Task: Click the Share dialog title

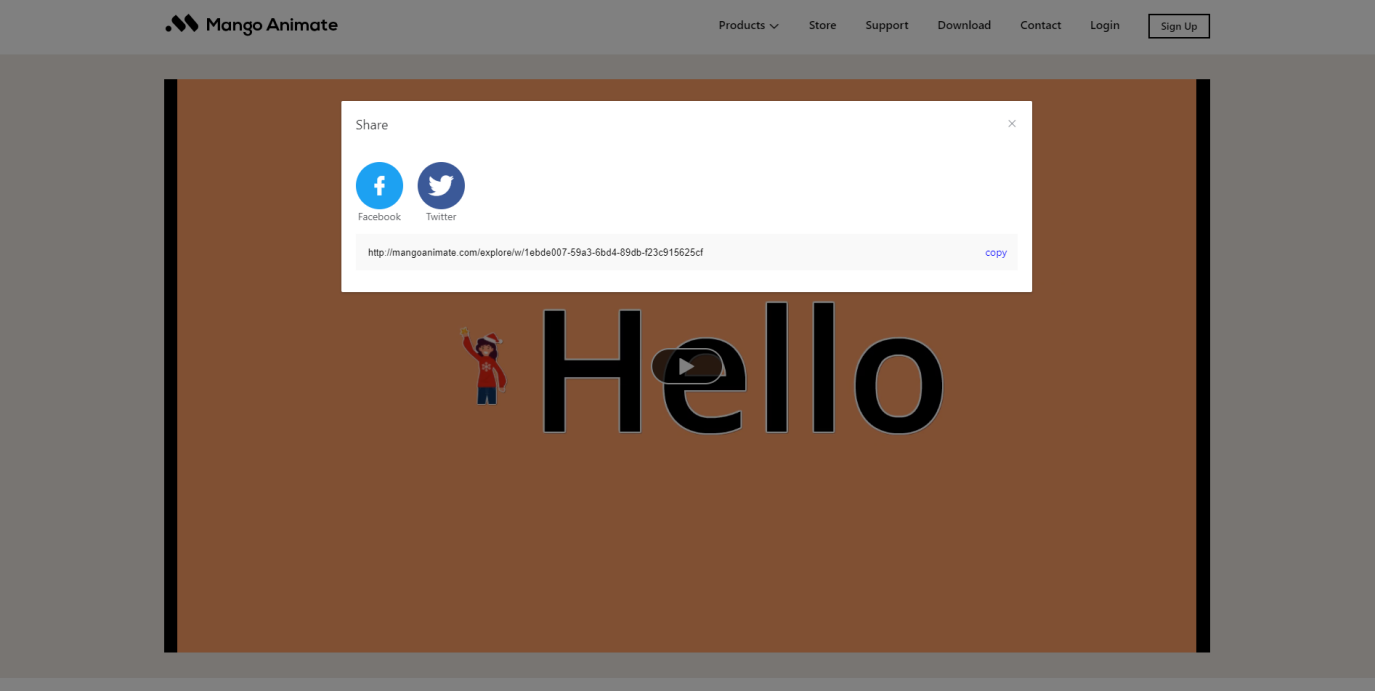Action: click(372, 125)
